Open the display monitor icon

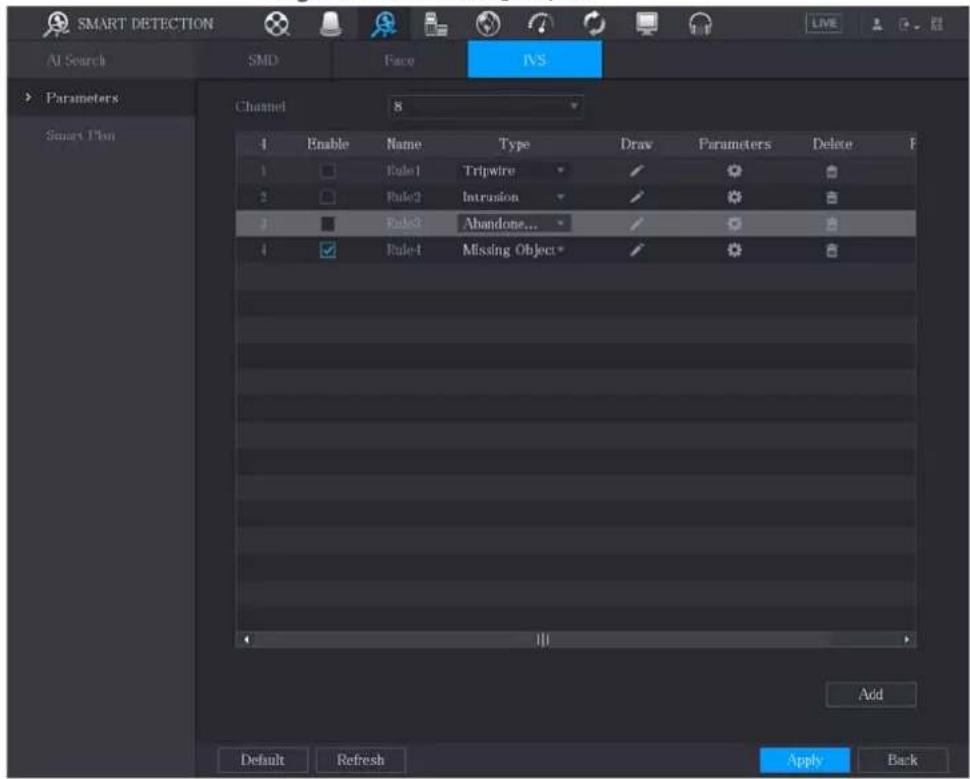pos(647,25)
